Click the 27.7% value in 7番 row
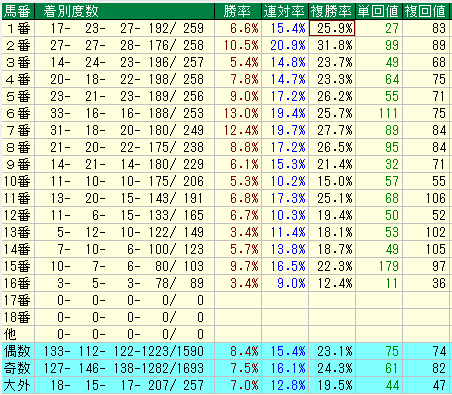 (x=335, y=130)
